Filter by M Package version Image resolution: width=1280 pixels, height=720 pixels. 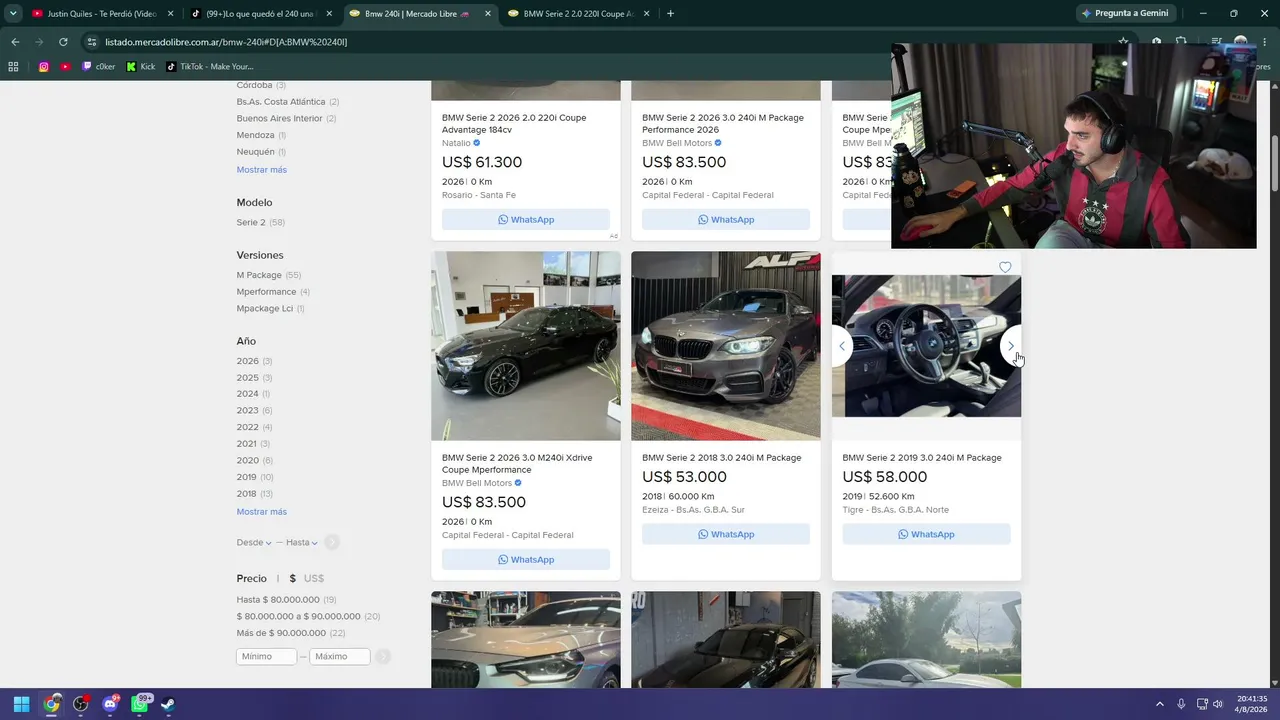click(269, 275)
